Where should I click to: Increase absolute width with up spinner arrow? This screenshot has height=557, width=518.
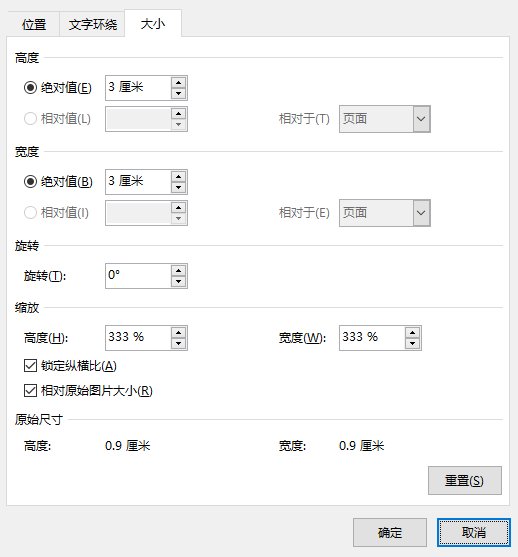pos(178,177)
